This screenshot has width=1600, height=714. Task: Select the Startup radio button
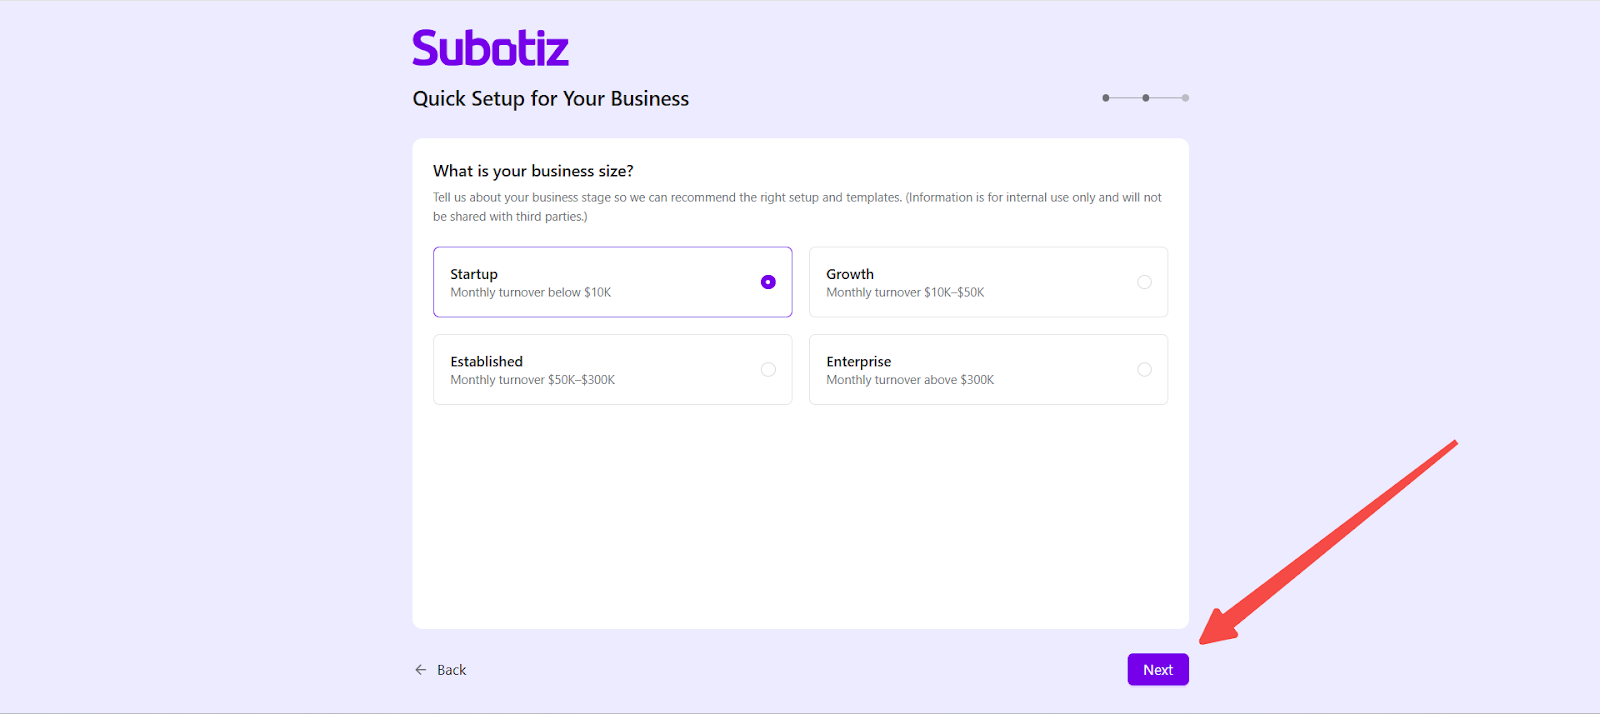[x=768, y=282]
